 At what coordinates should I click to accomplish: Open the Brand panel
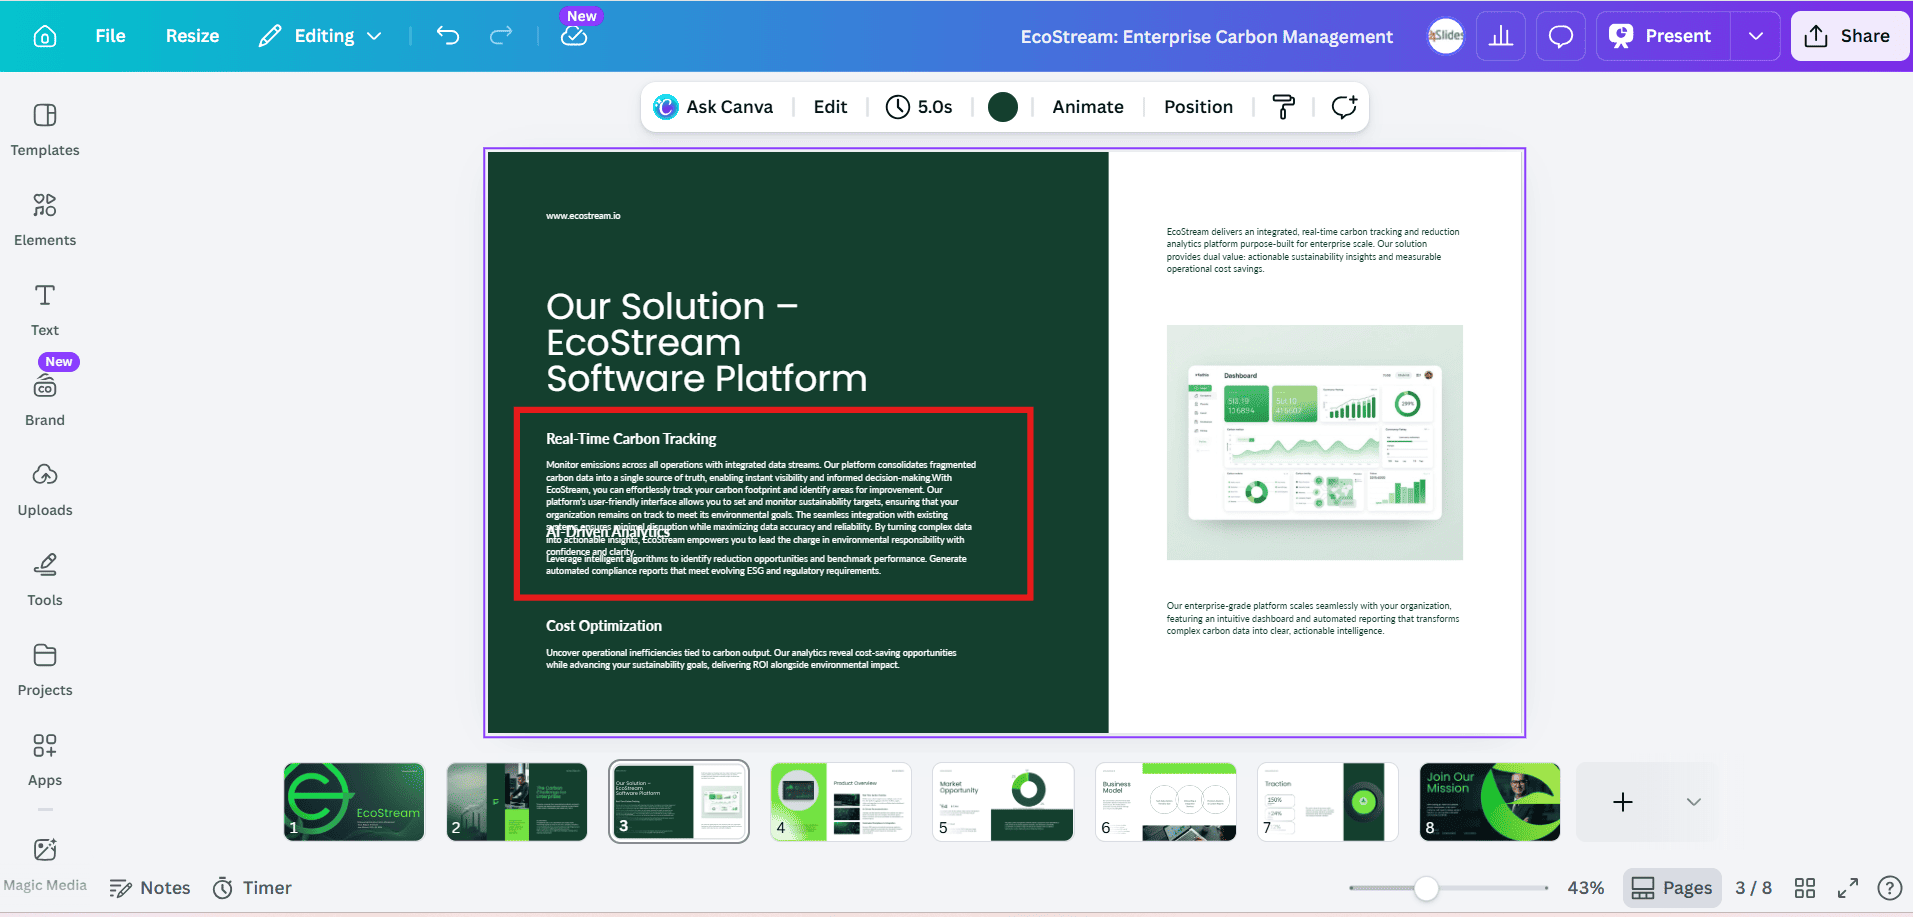(45, 399)
